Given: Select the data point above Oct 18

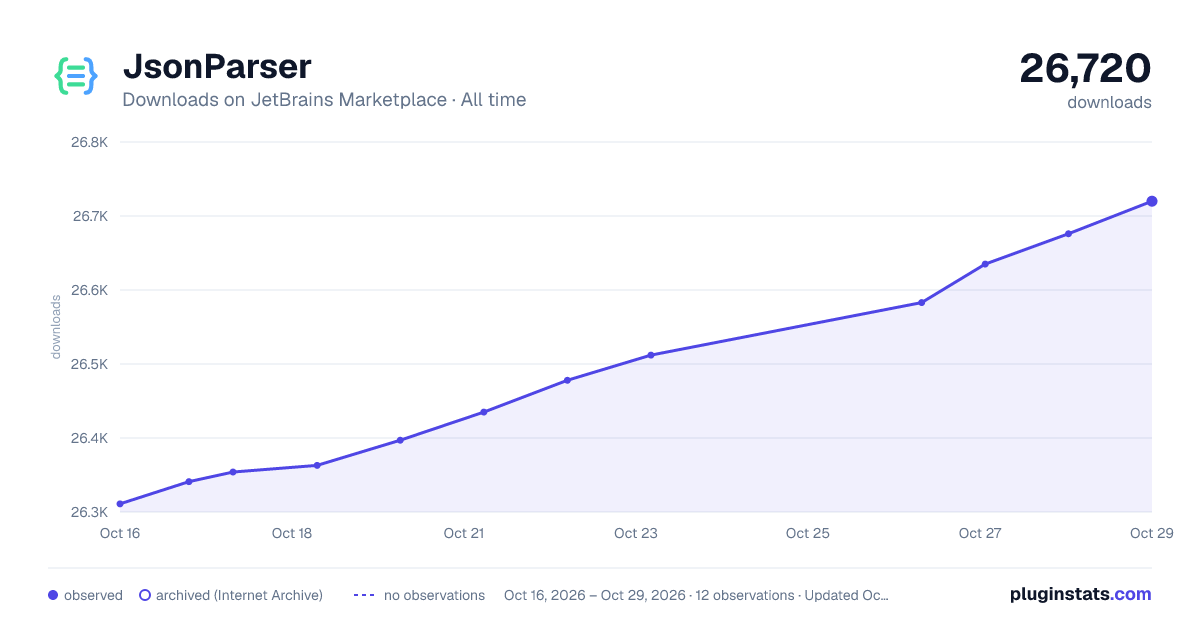Looking at the screenshot, I should pyautogui.click(x=317, y=465).
